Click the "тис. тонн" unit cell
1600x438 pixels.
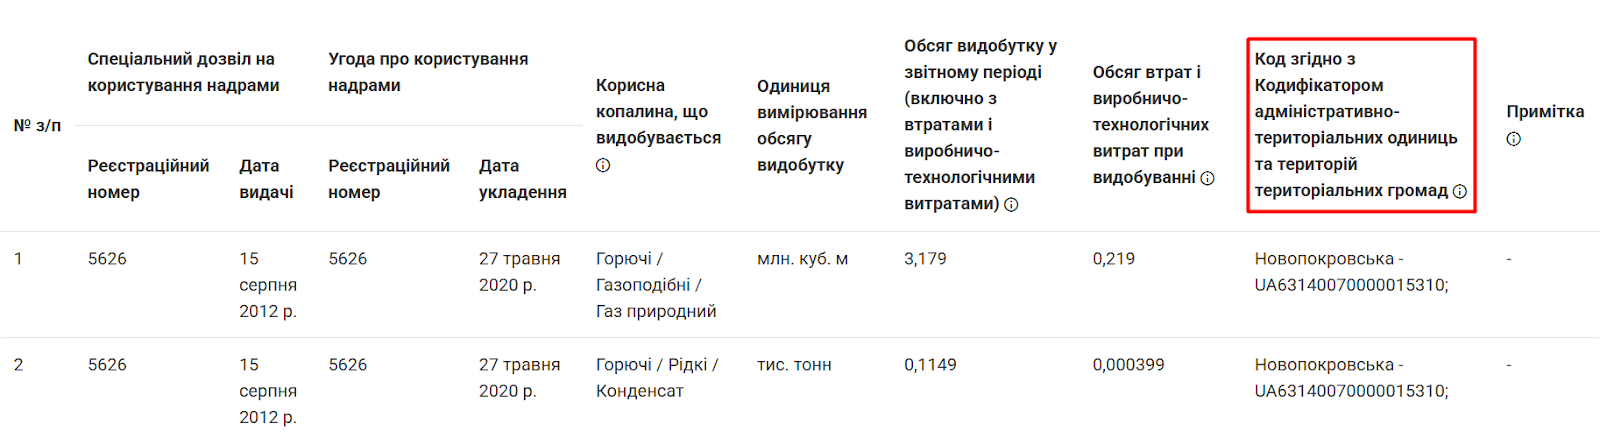tap(794, 365)
